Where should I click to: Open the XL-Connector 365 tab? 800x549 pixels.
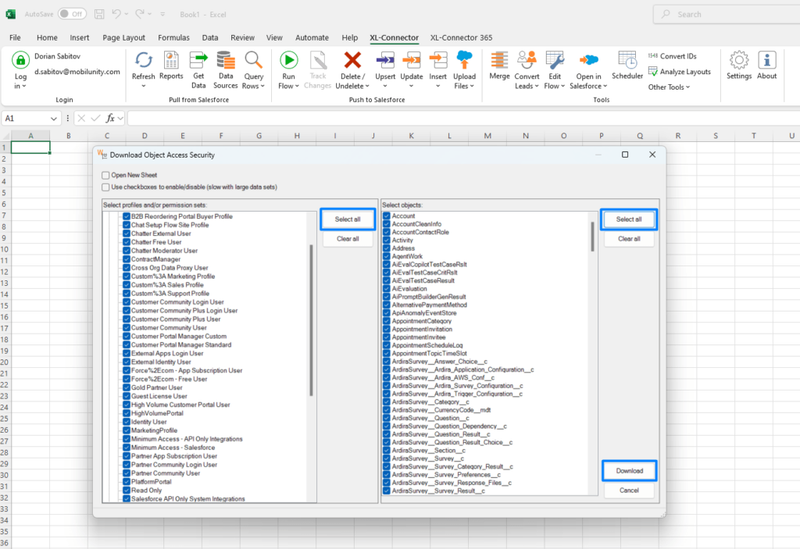tap(461, 38)
